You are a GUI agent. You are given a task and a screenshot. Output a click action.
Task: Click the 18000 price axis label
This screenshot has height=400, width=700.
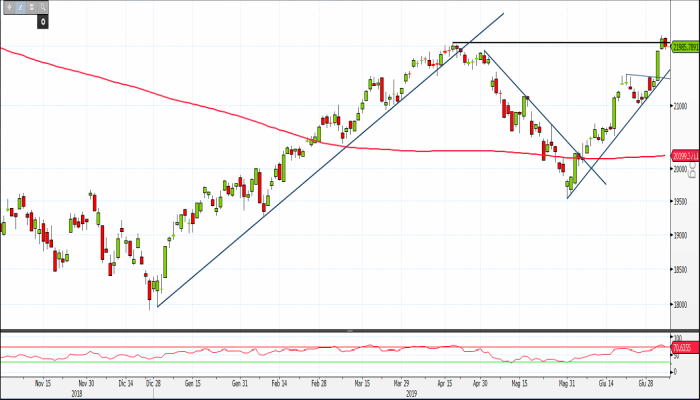(x=681, y=305)
